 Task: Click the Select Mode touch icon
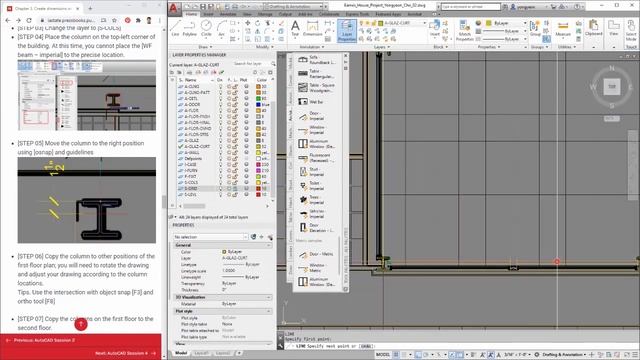point(631,31)
